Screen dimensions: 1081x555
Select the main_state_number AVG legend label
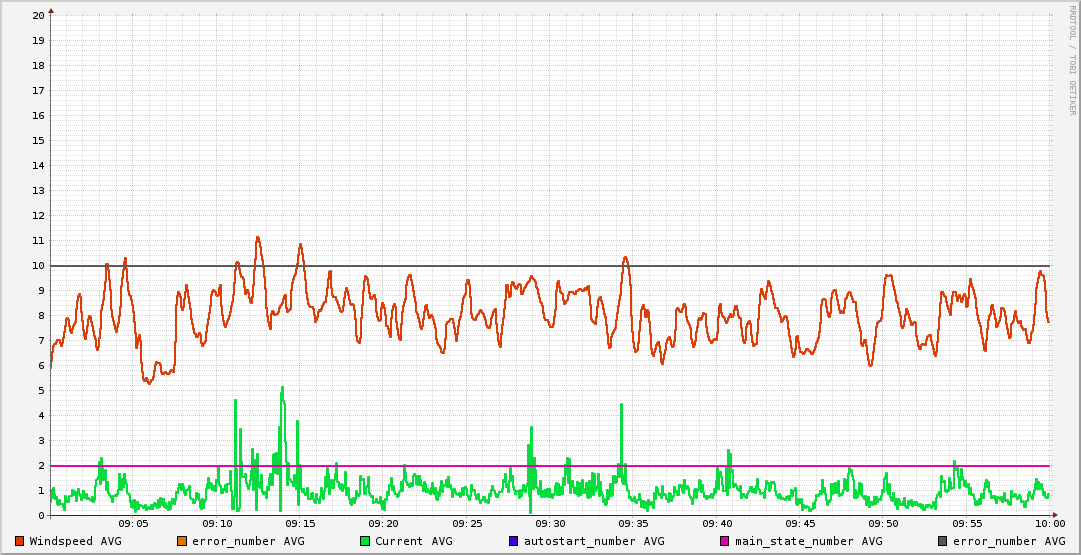click(808, 541)
